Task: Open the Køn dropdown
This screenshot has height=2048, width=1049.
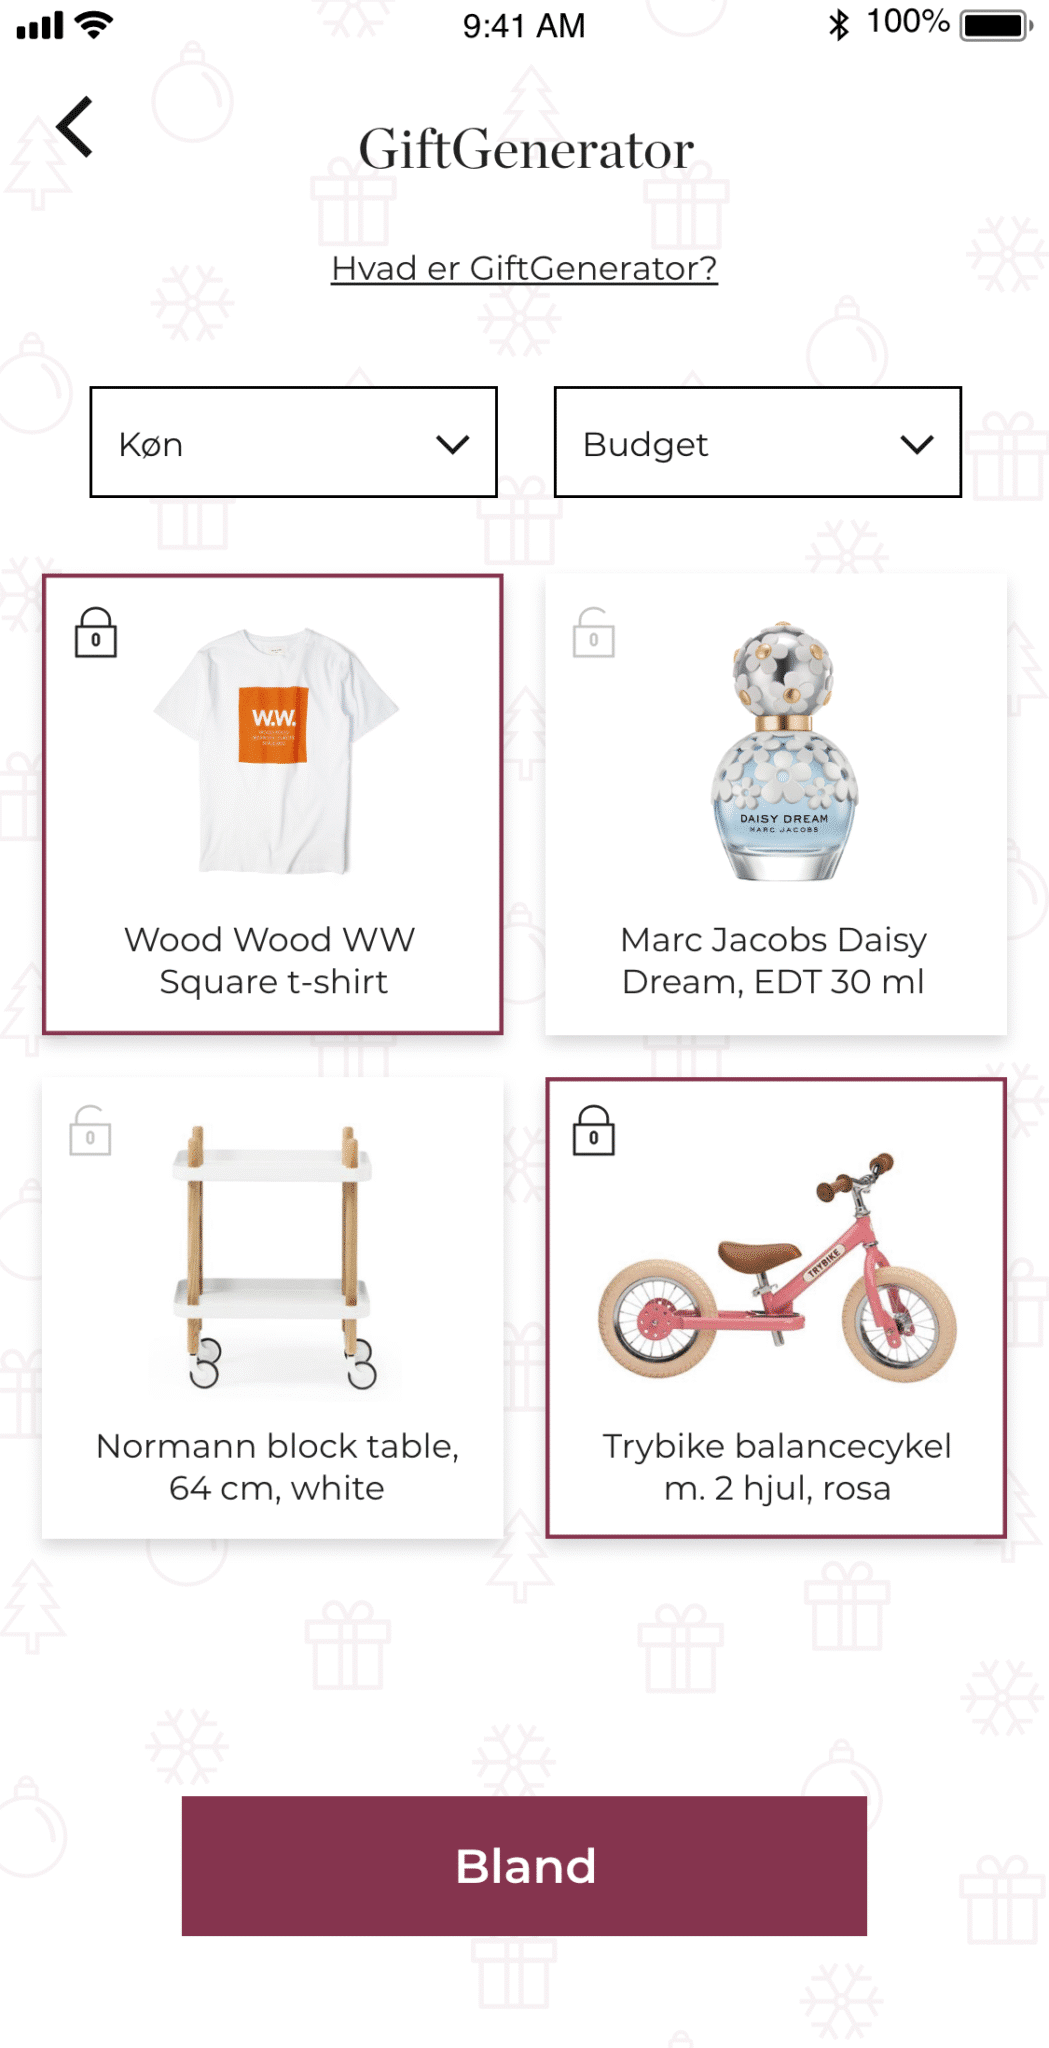Action: [x=293, y=443]
